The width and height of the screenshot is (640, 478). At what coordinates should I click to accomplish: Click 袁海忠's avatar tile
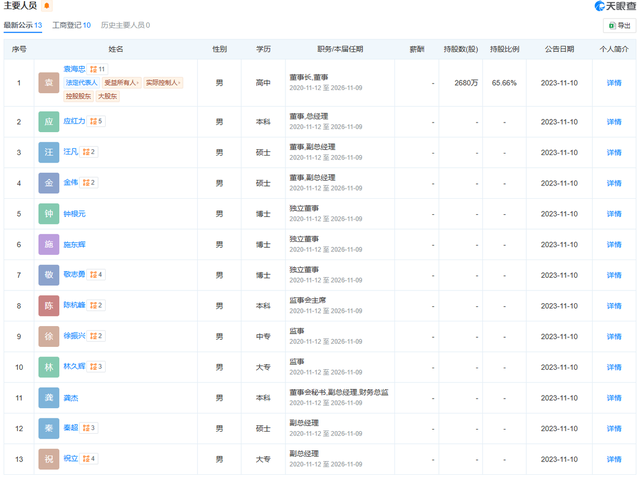click(x=48, y=83)
